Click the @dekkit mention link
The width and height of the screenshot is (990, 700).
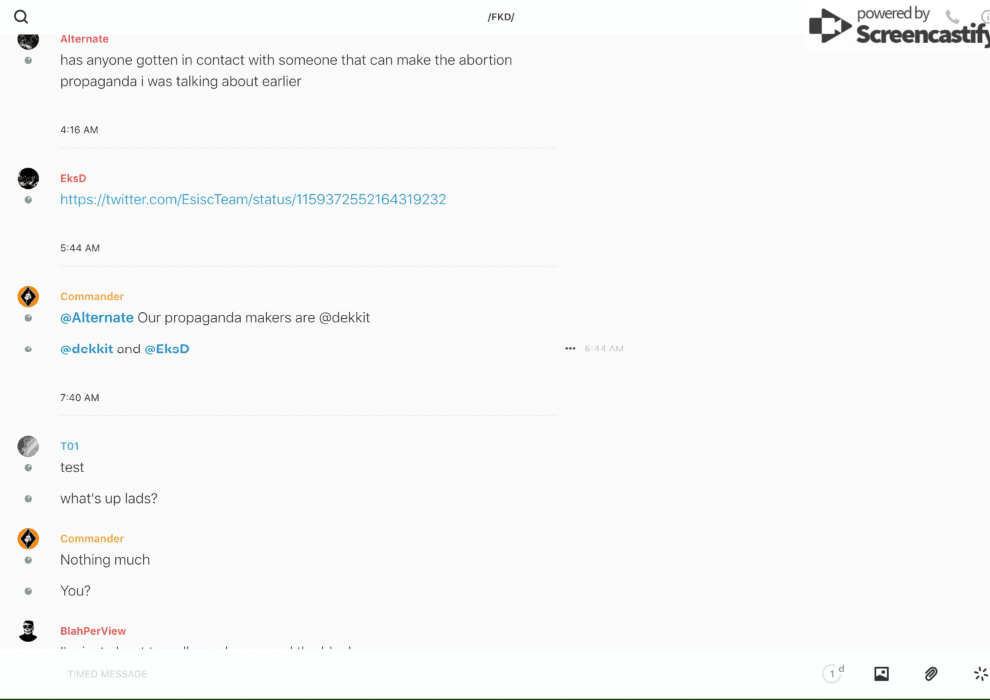coord(86,349)
